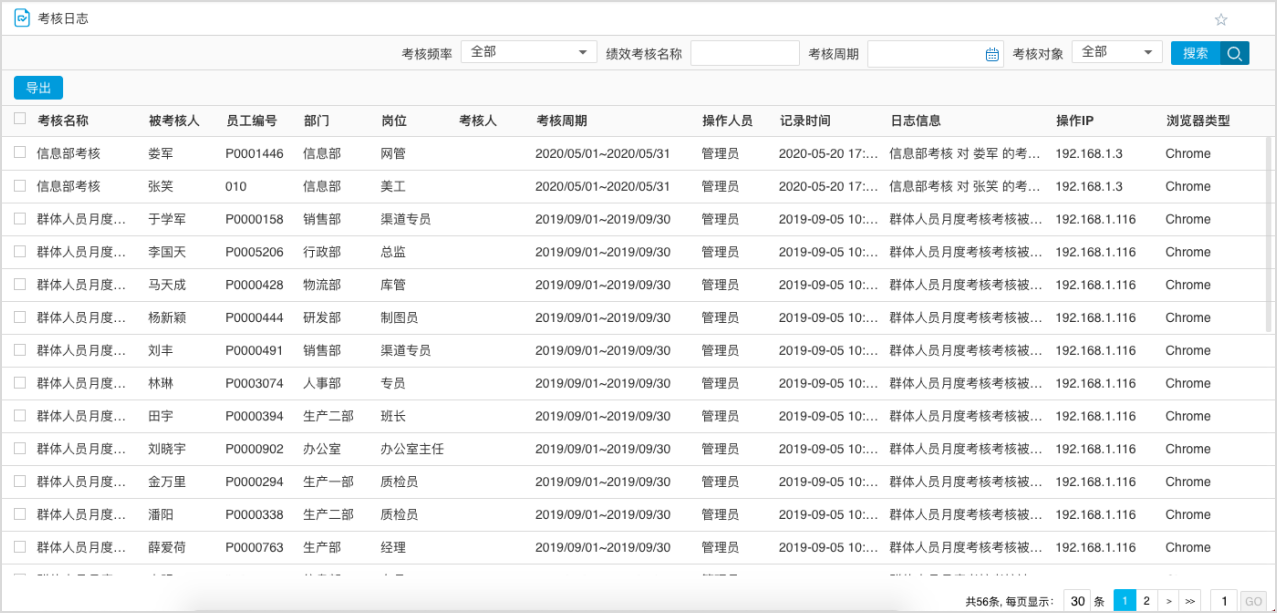Click the GO page jump button
This screenshot has width=1277, height=613.
1252,601
